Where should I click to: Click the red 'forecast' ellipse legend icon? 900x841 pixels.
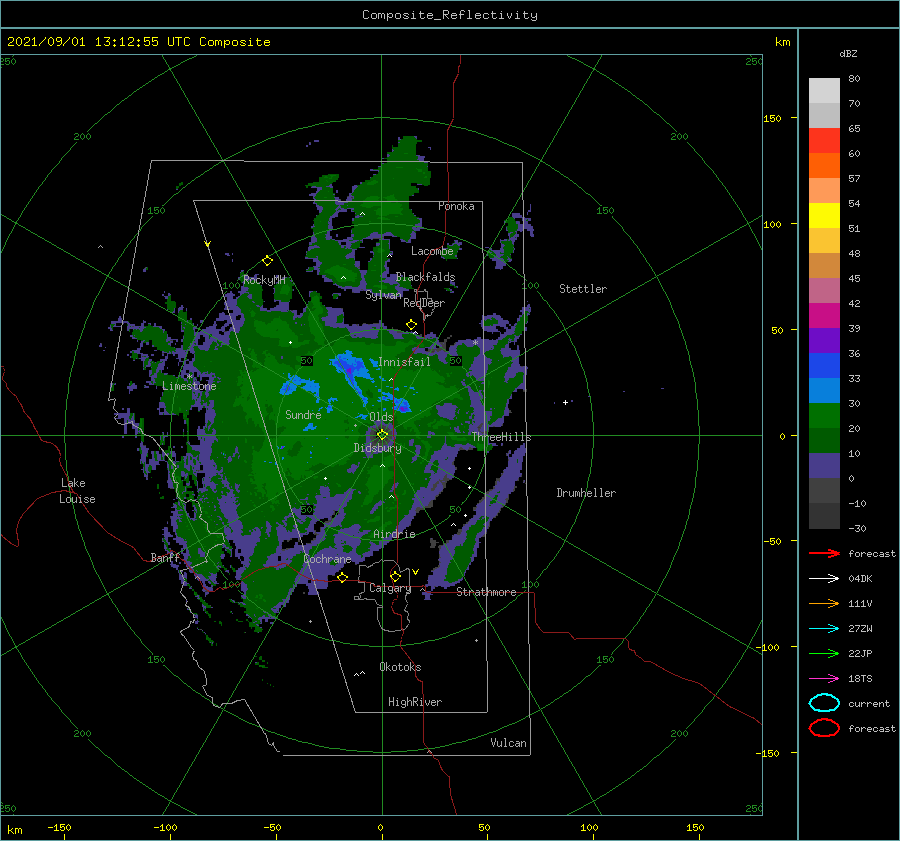click(824, 728)
